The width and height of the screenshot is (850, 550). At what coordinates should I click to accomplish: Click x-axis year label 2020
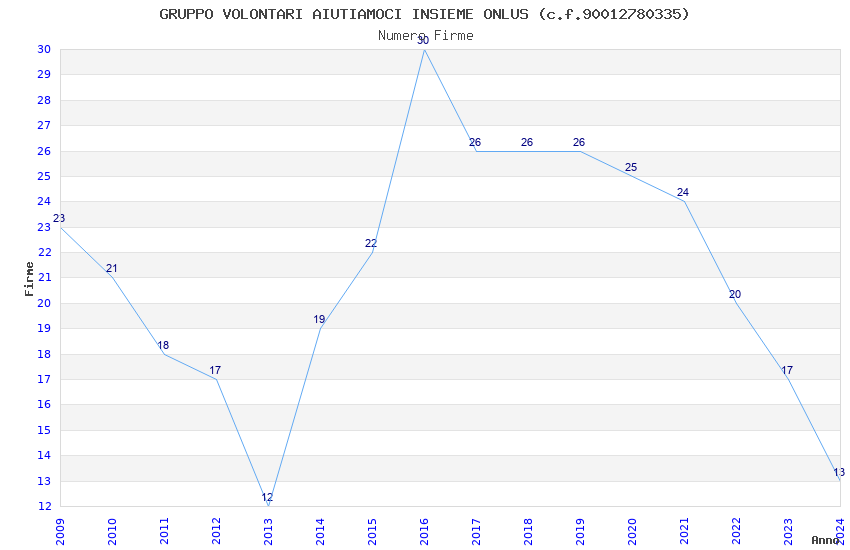(x=632, y=531)
